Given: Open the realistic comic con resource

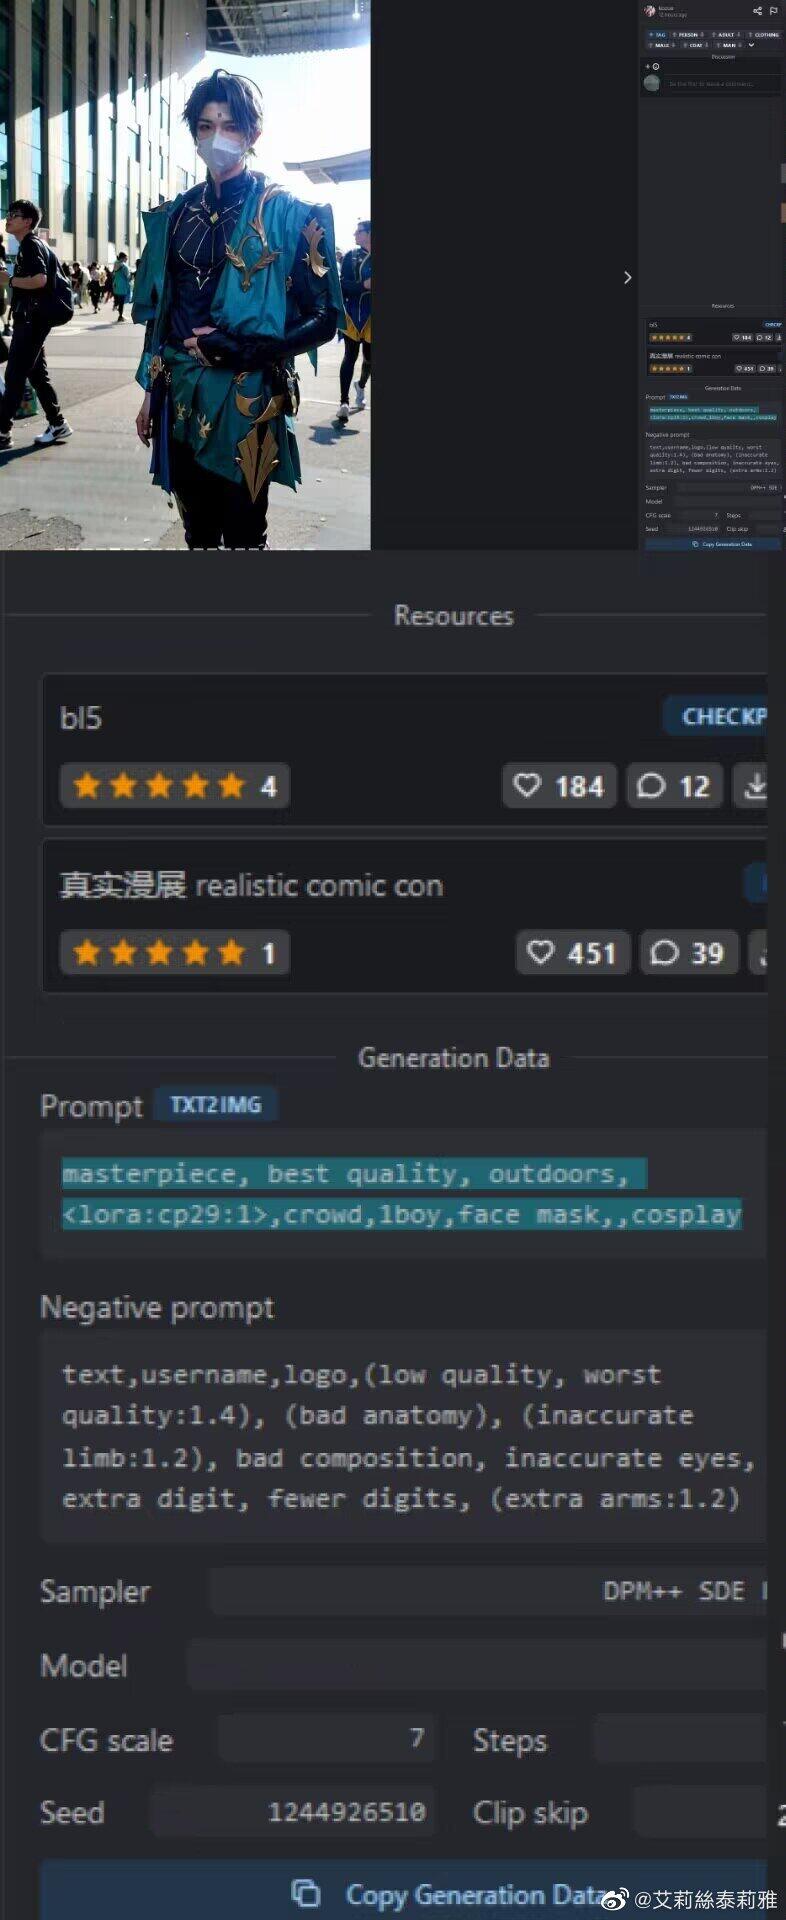Looking at the screenshot, I should click(x=251, y=885).
